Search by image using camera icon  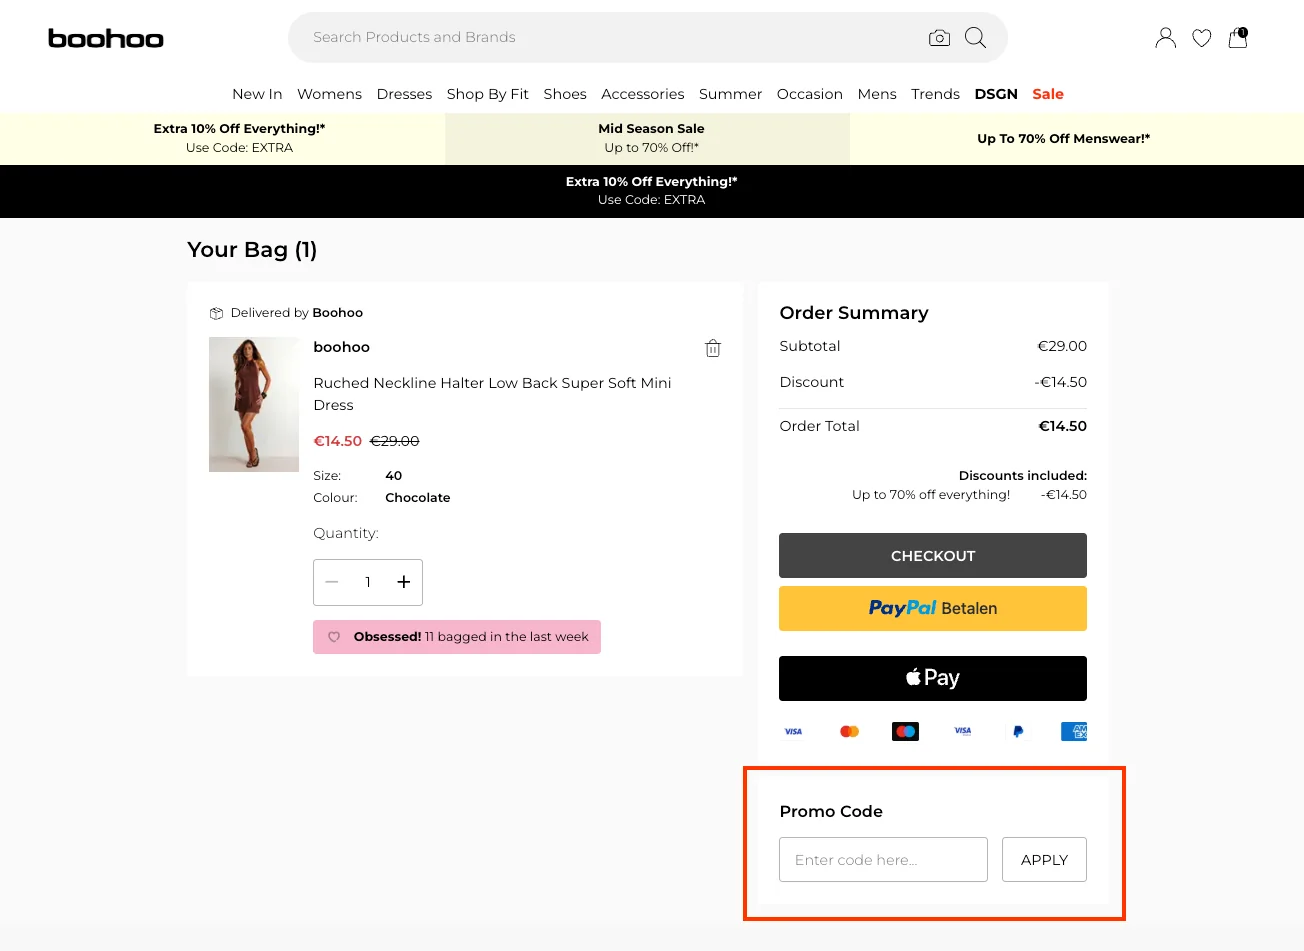[939, 38]
